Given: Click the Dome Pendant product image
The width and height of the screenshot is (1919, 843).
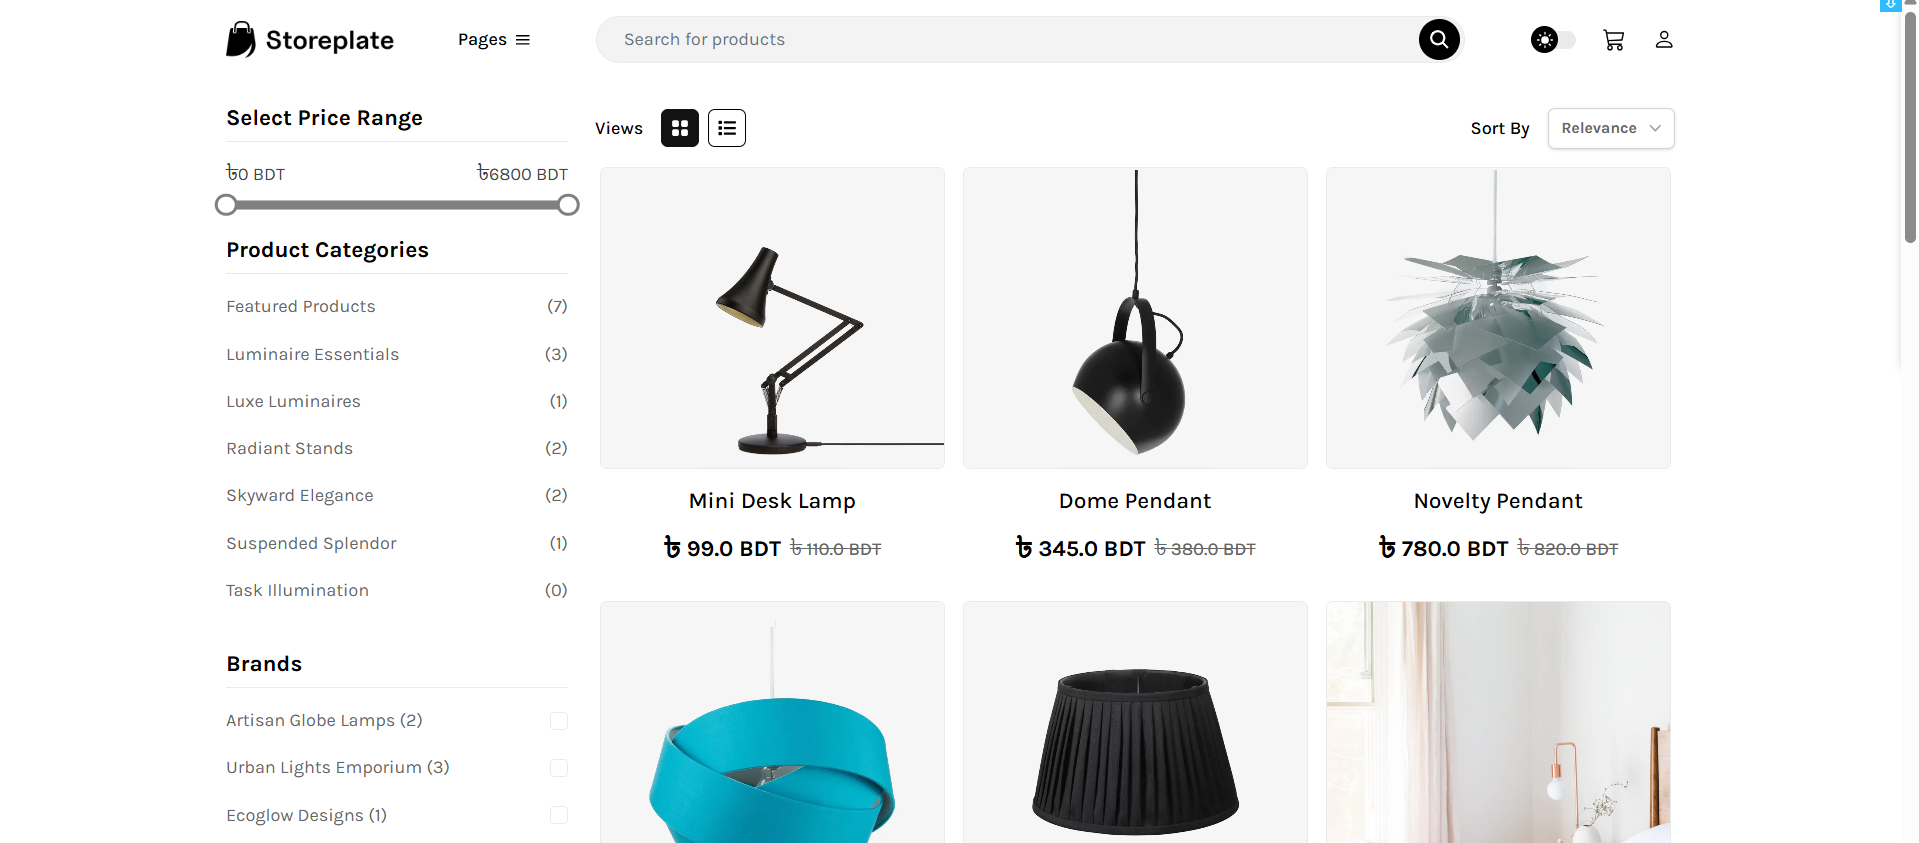Looking at the screenshot, I should click(1135, 318).
